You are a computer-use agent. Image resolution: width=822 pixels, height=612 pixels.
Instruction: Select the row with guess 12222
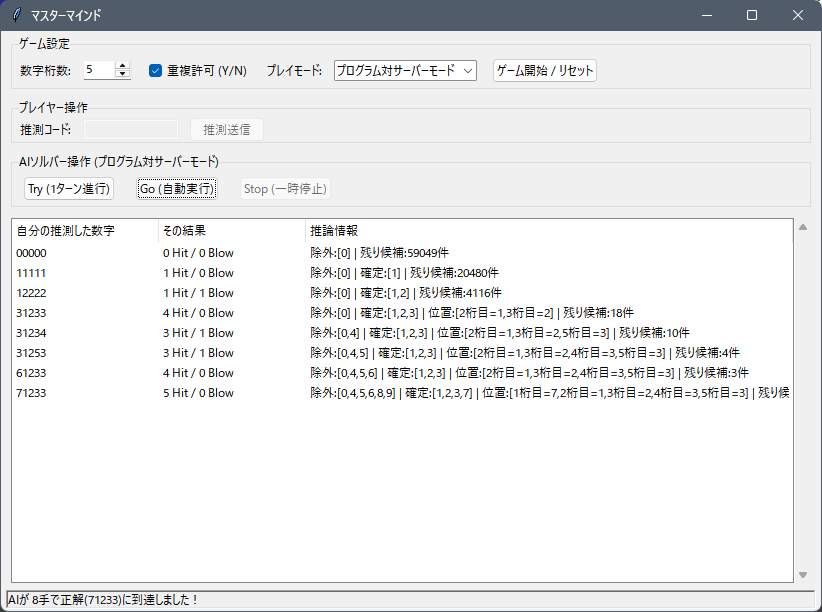point(402,293)
